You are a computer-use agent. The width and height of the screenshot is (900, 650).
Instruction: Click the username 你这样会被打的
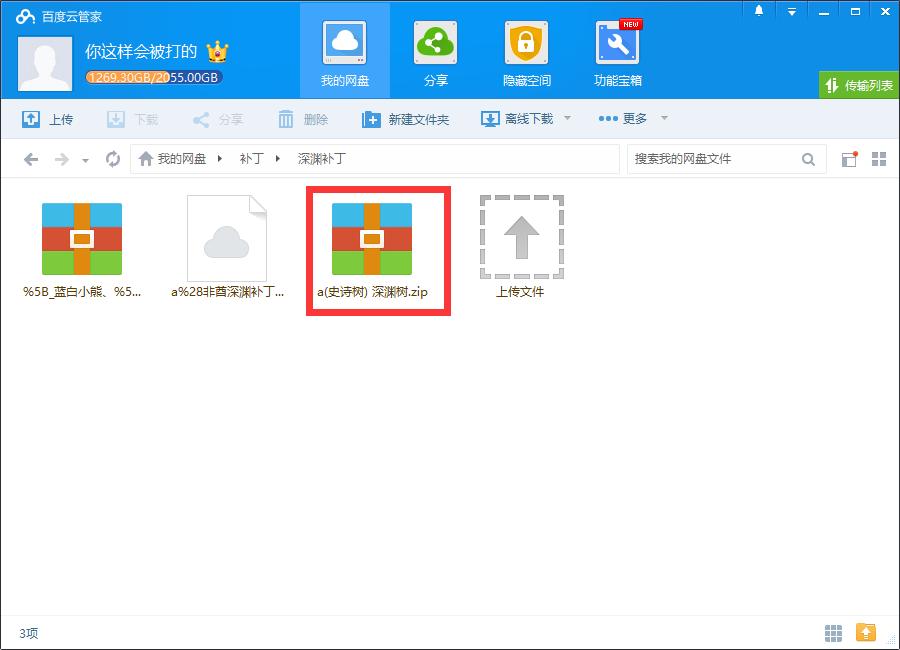pos(141,52)
